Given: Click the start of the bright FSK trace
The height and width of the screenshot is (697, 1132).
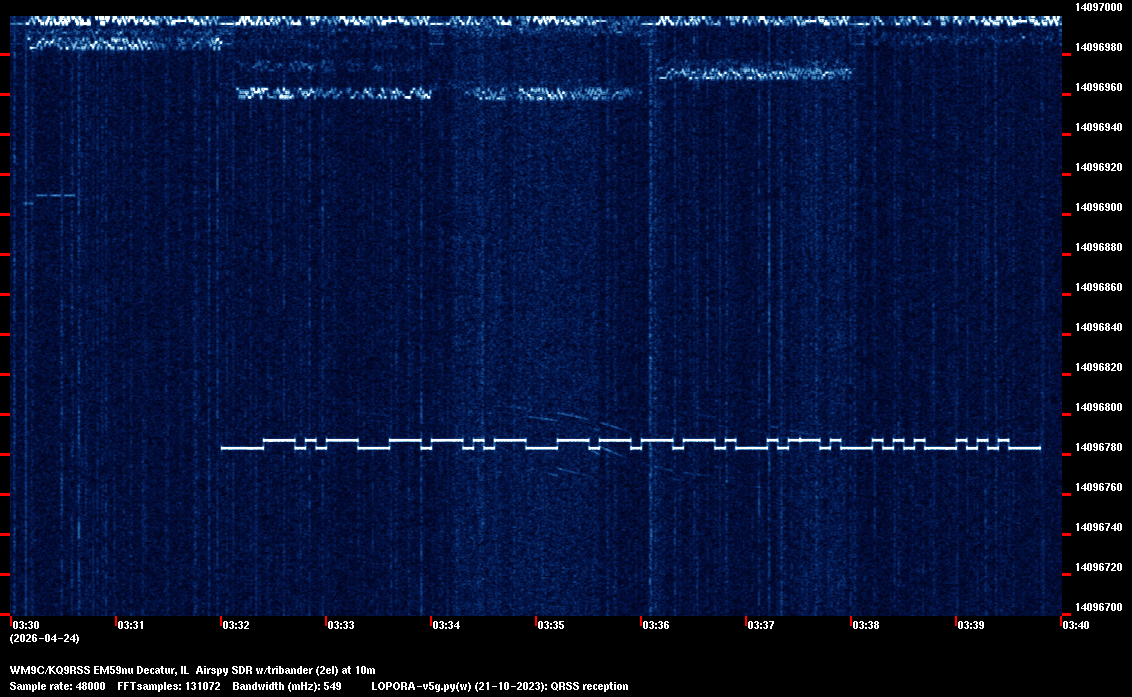Looking at the screenshot, I should coord(224,448).
